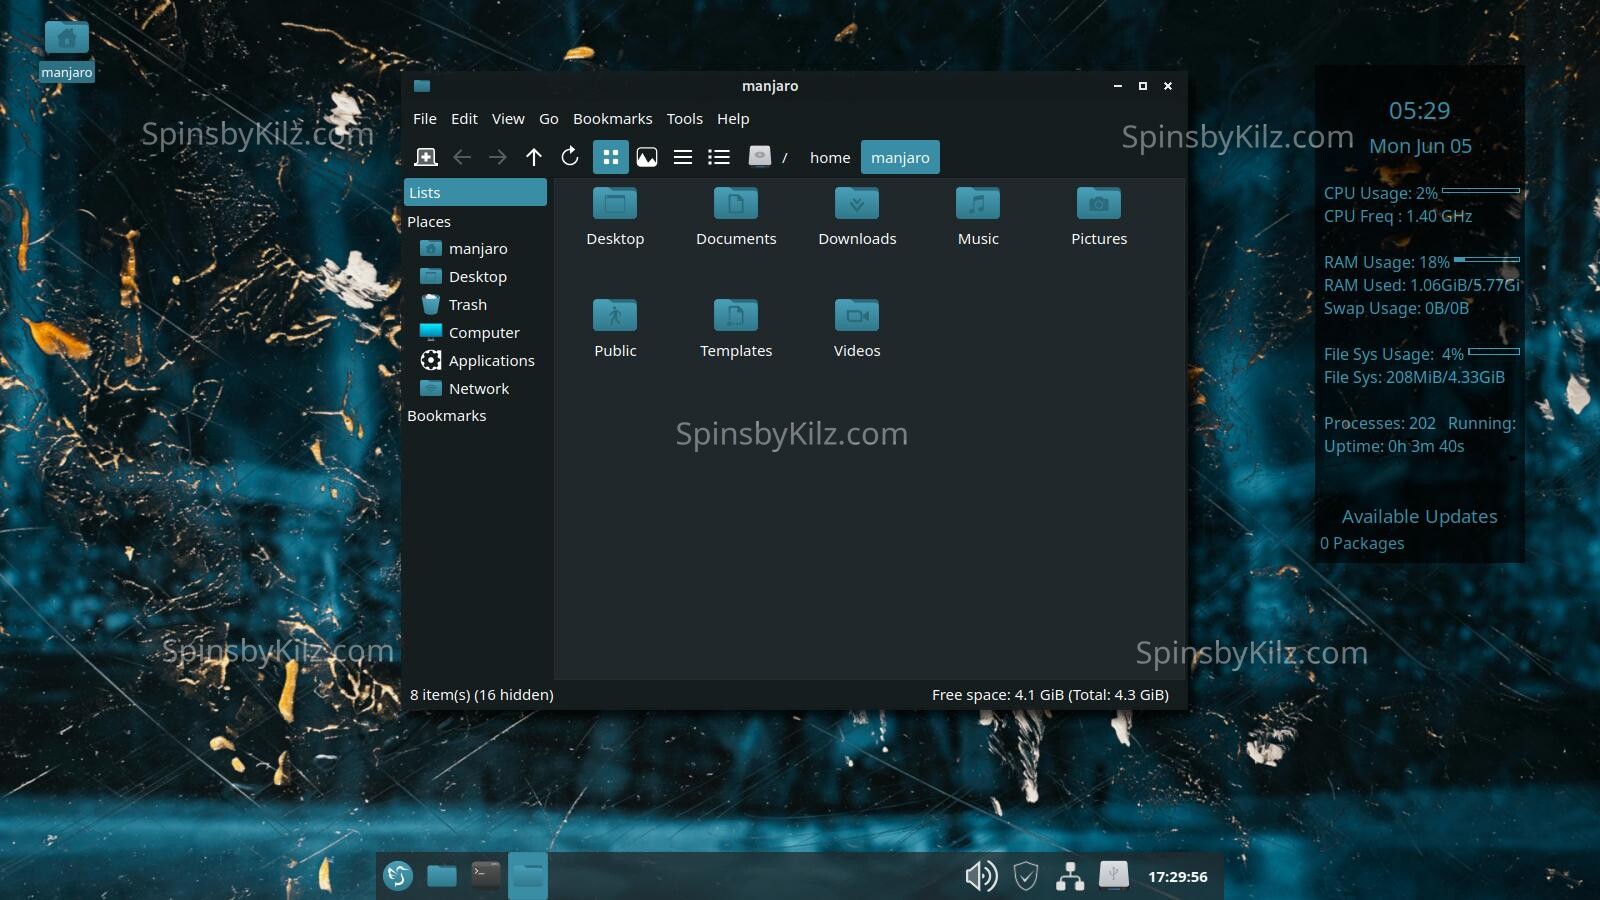Viewport: 1600px width, 900px height.
Task: Click the back navigation arrow
Action: click(462, 157)
